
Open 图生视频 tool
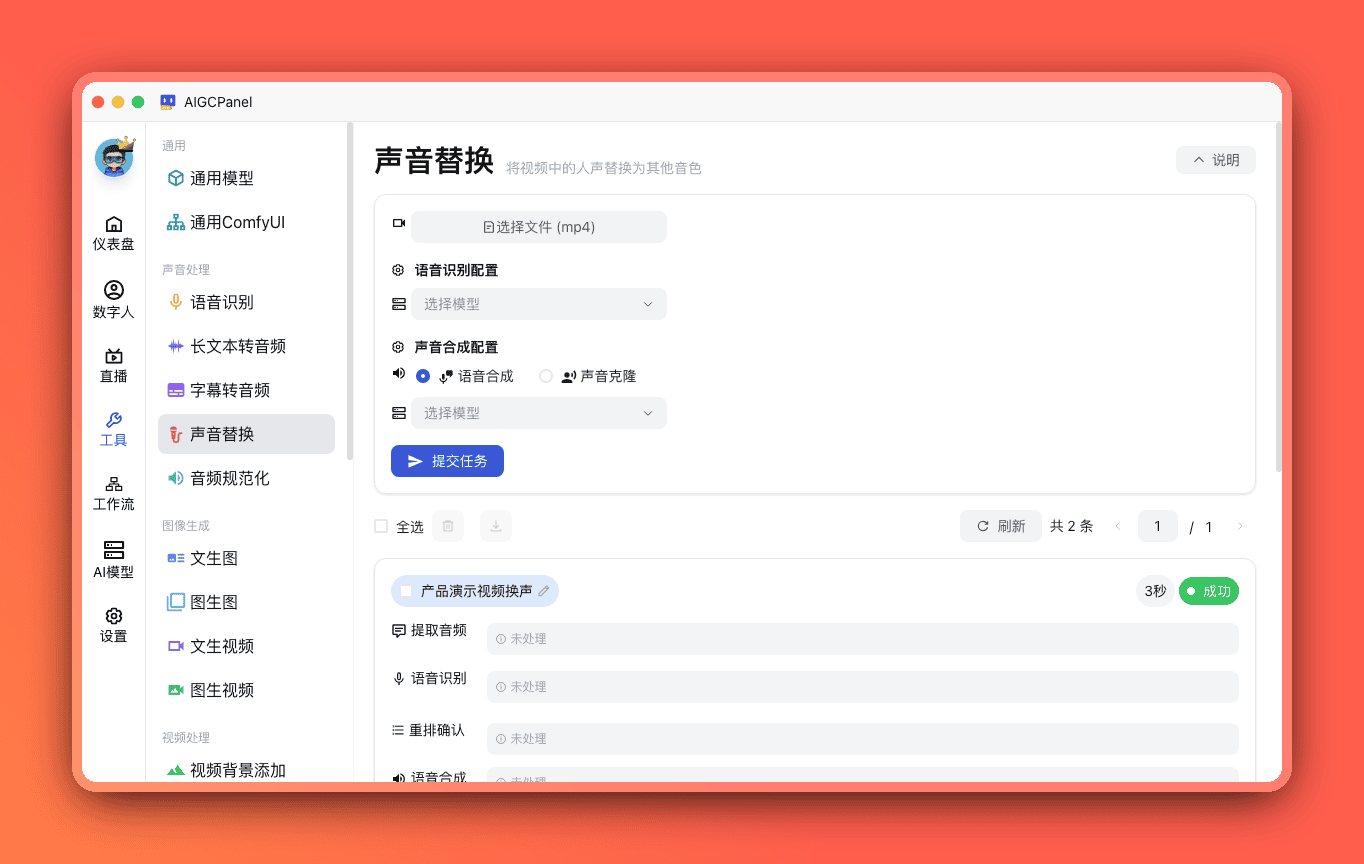point(246,690)
